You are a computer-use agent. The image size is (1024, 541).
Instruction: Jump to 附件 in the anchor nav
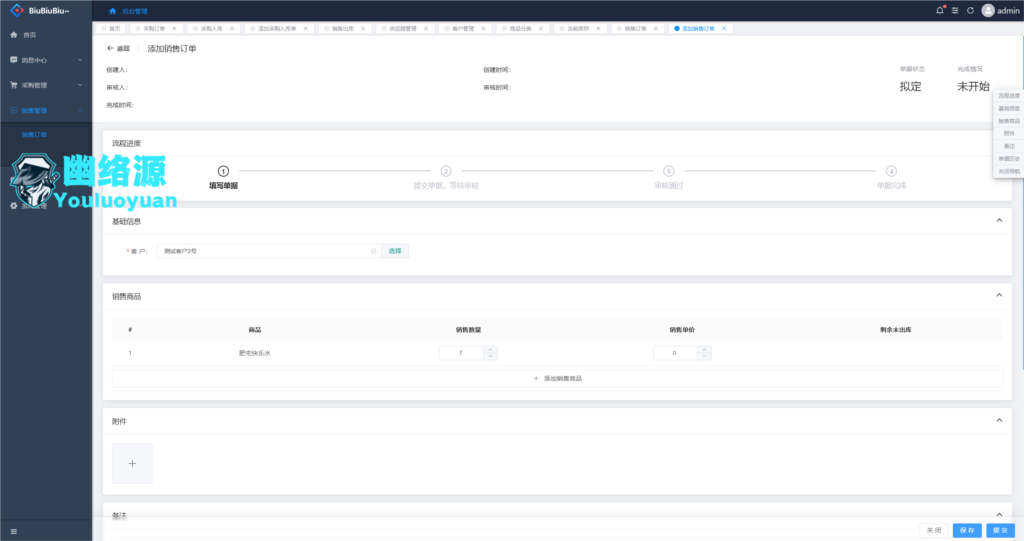1009,133
